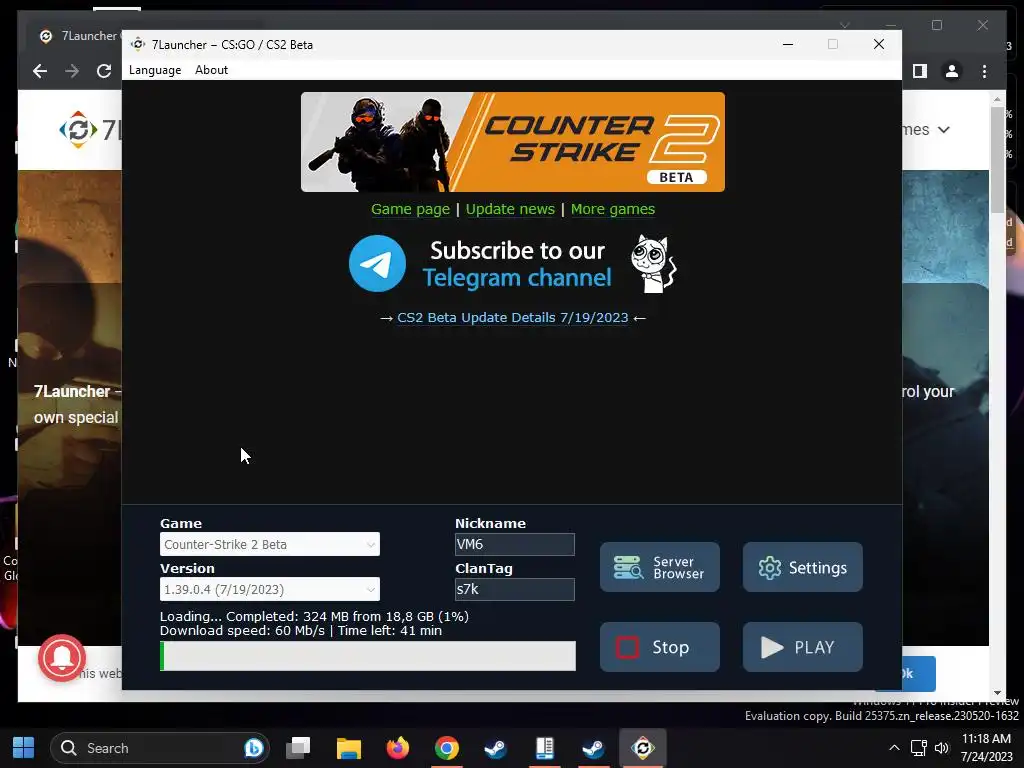Click the browser page vertical scrollbar
The width and height of the screenshot is (1024, 768).
tap(997, 159)
